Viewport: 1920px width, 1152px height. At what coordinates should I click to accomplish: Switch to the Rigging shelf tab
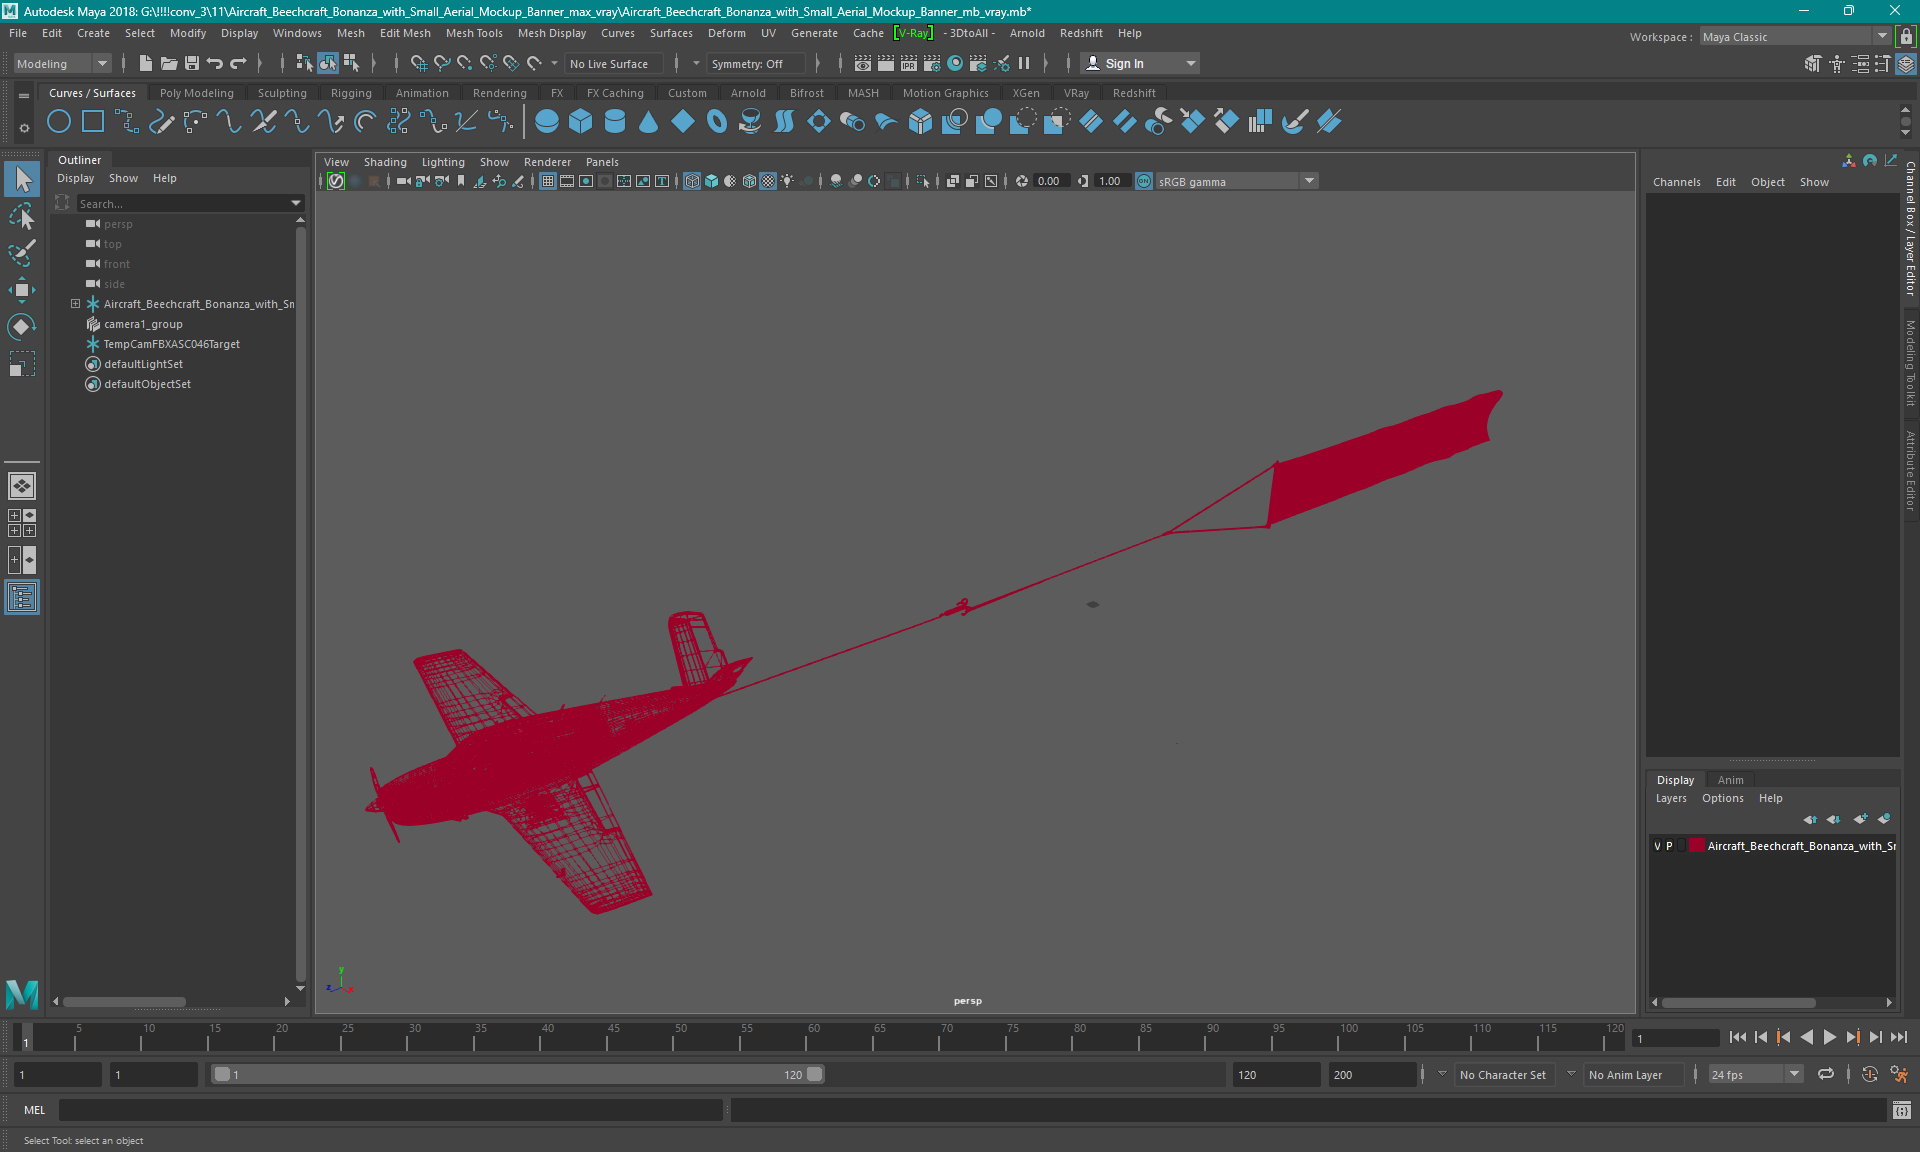(350, 93)
